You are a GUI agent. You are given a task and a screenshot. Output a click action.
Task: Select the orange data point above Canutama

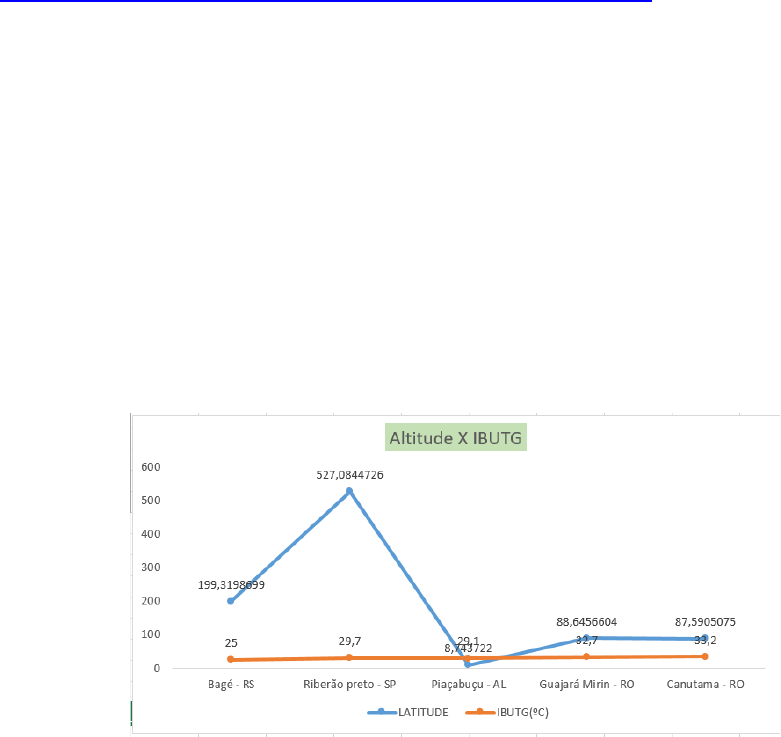tap(704, 656)
